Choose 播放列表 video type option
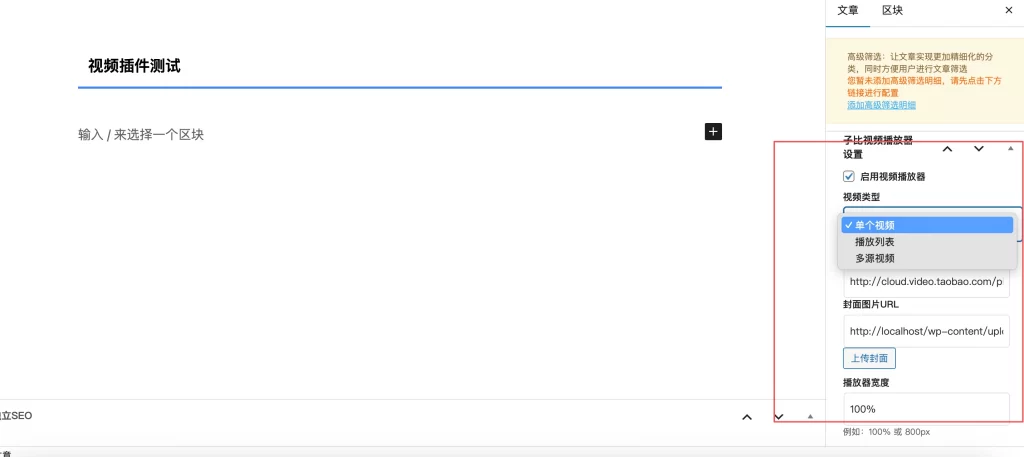Screen dimensions: 1024x457 point(875,242)
